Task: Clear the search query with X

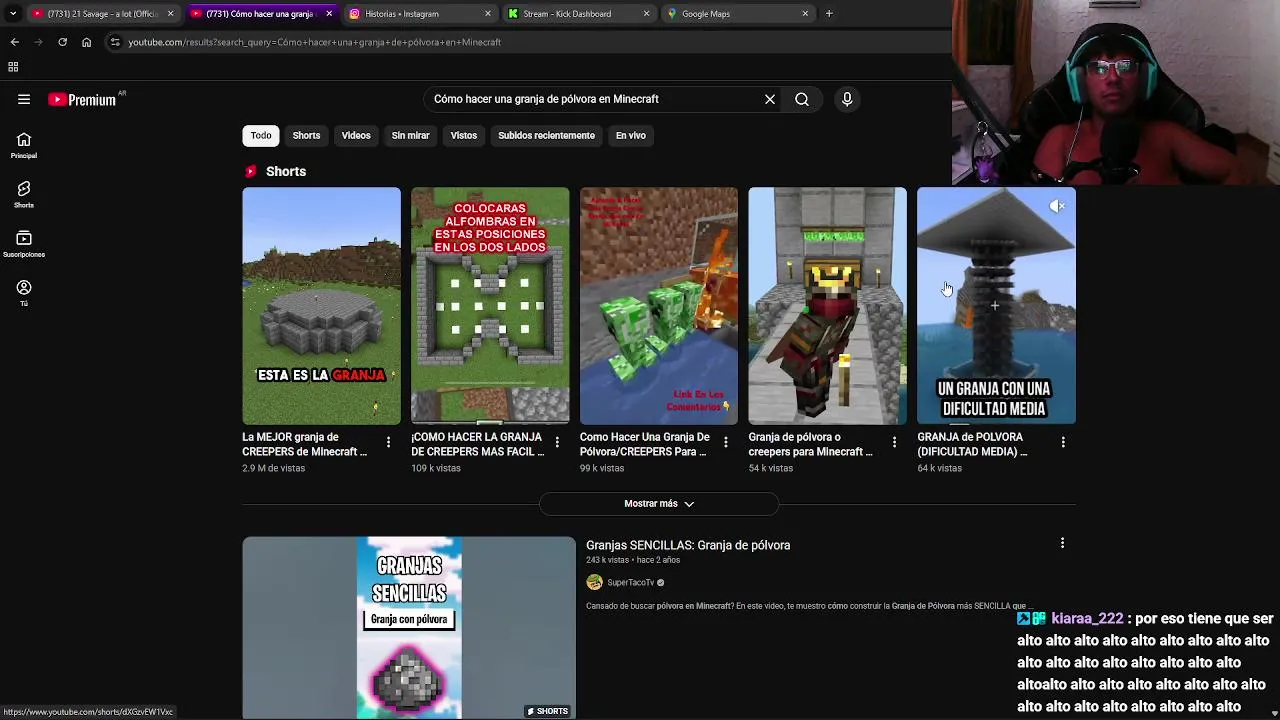Action: point(770,99)
